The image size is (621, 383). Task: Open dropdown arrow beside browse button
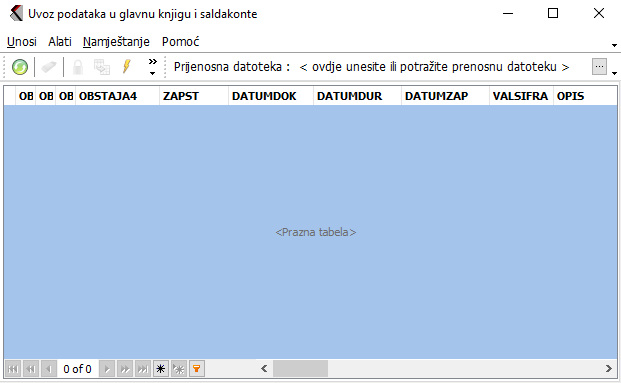click(x=614, y=73)
